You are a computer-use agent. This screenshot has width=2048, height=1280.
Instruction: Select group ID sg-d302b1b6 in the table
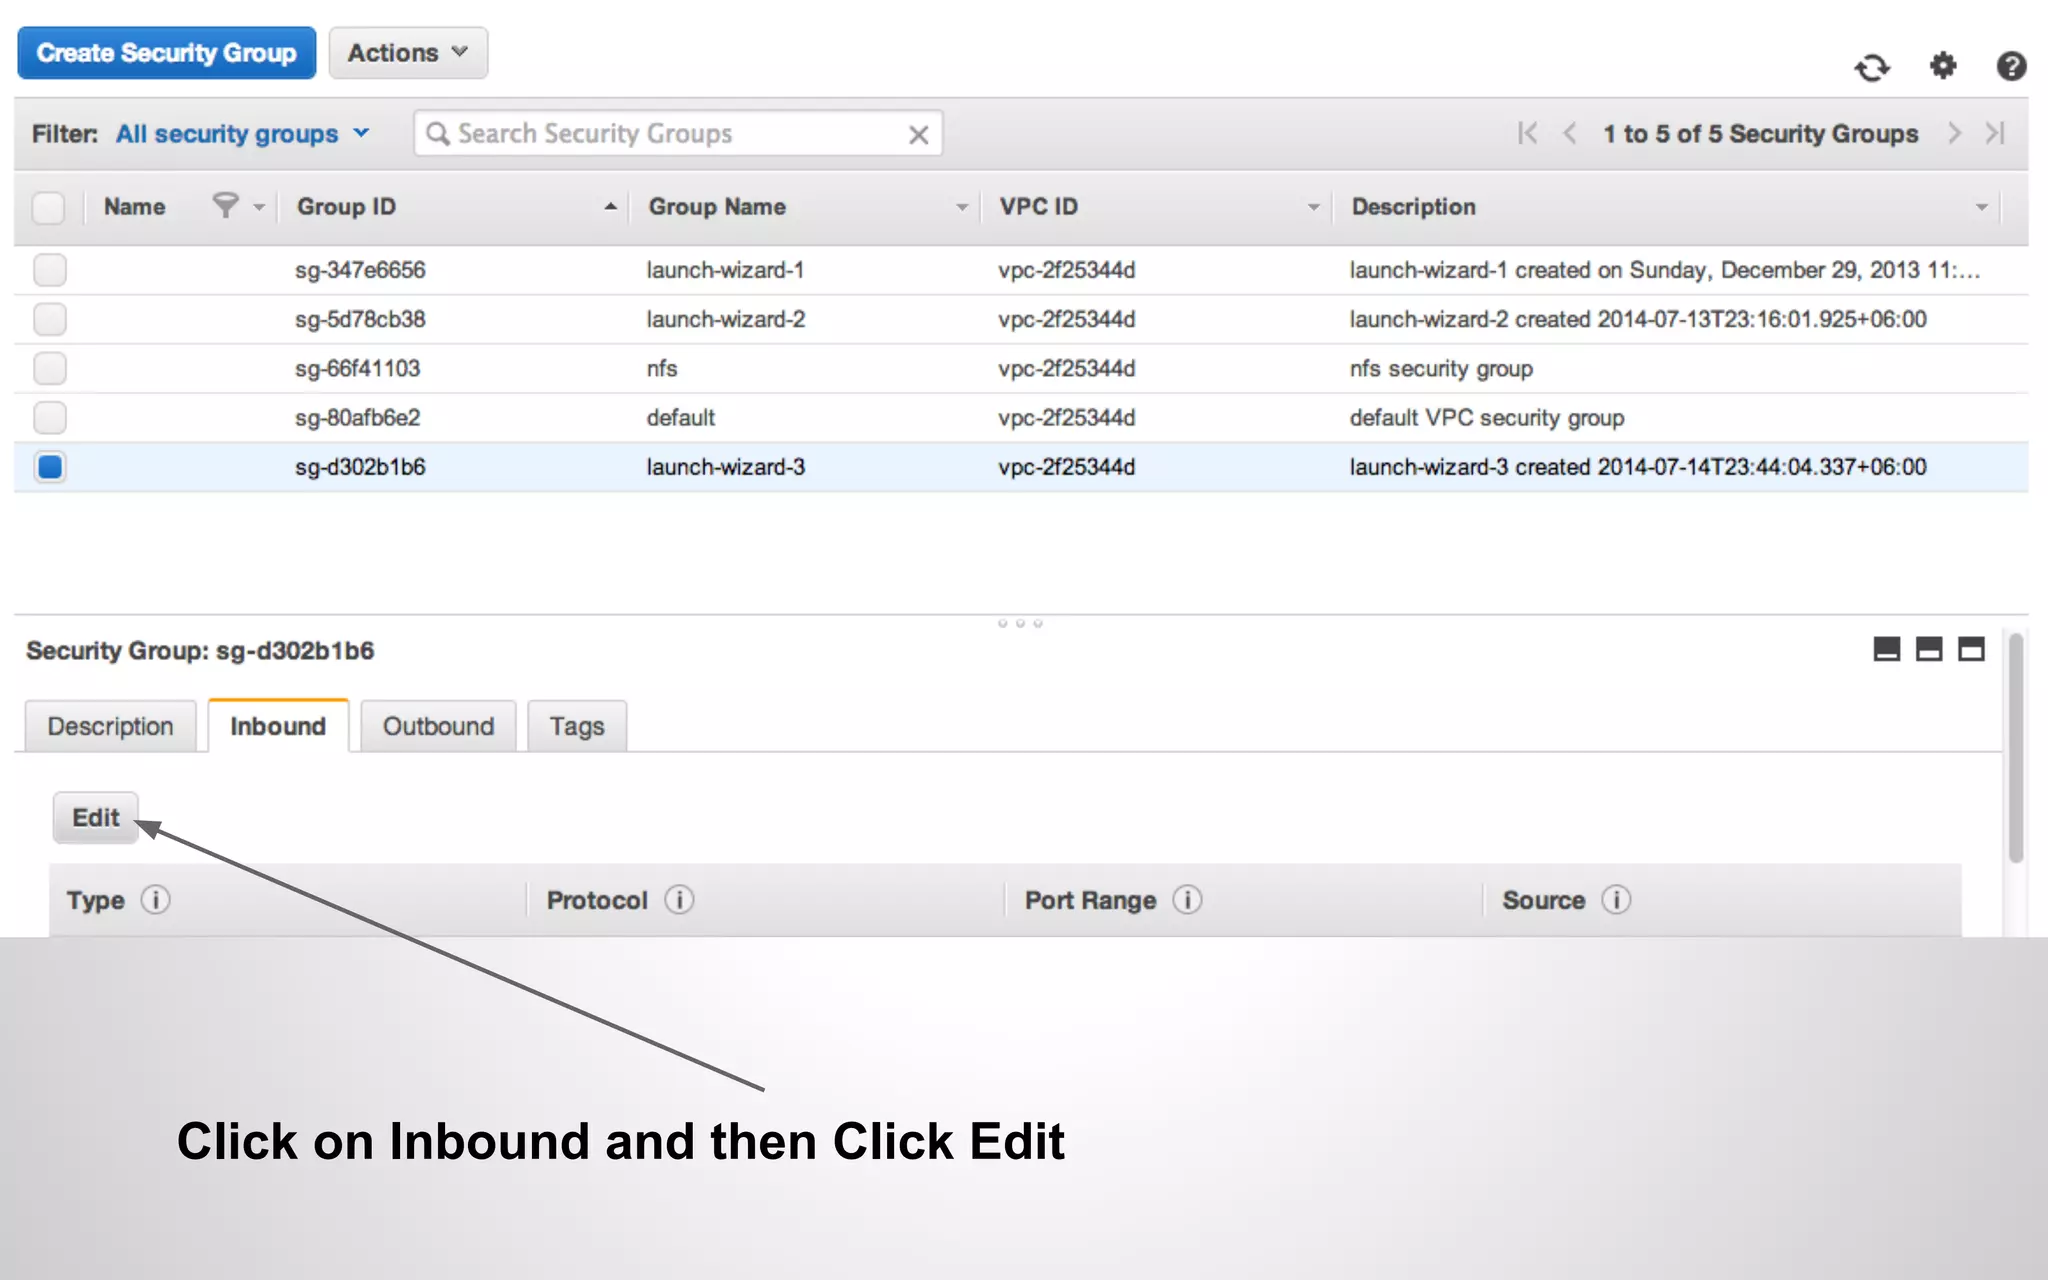[360, 467]
